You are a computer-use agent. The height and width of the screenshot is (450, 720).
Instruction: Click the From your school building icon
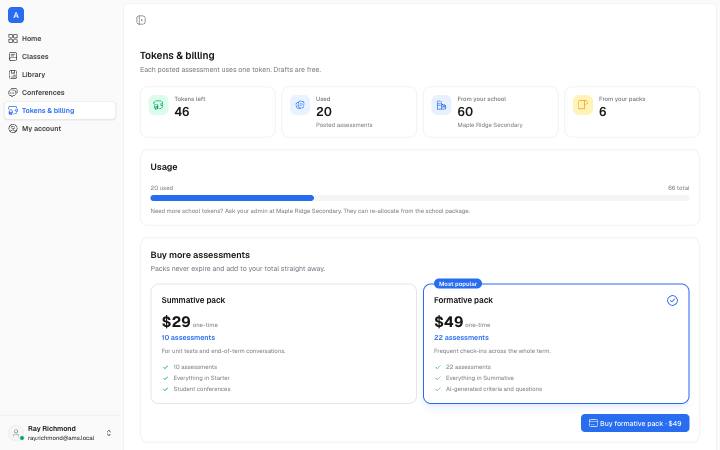(441, 105)
